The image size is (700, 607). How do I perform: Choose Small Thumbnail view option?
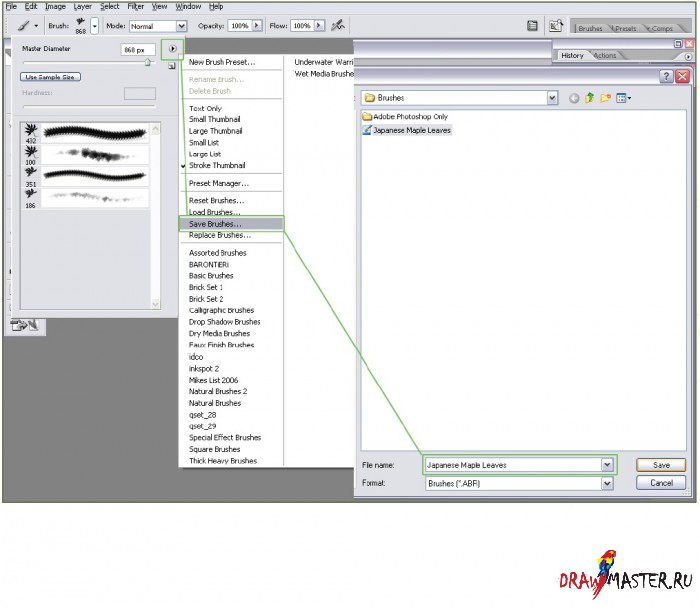pos(214,119)
